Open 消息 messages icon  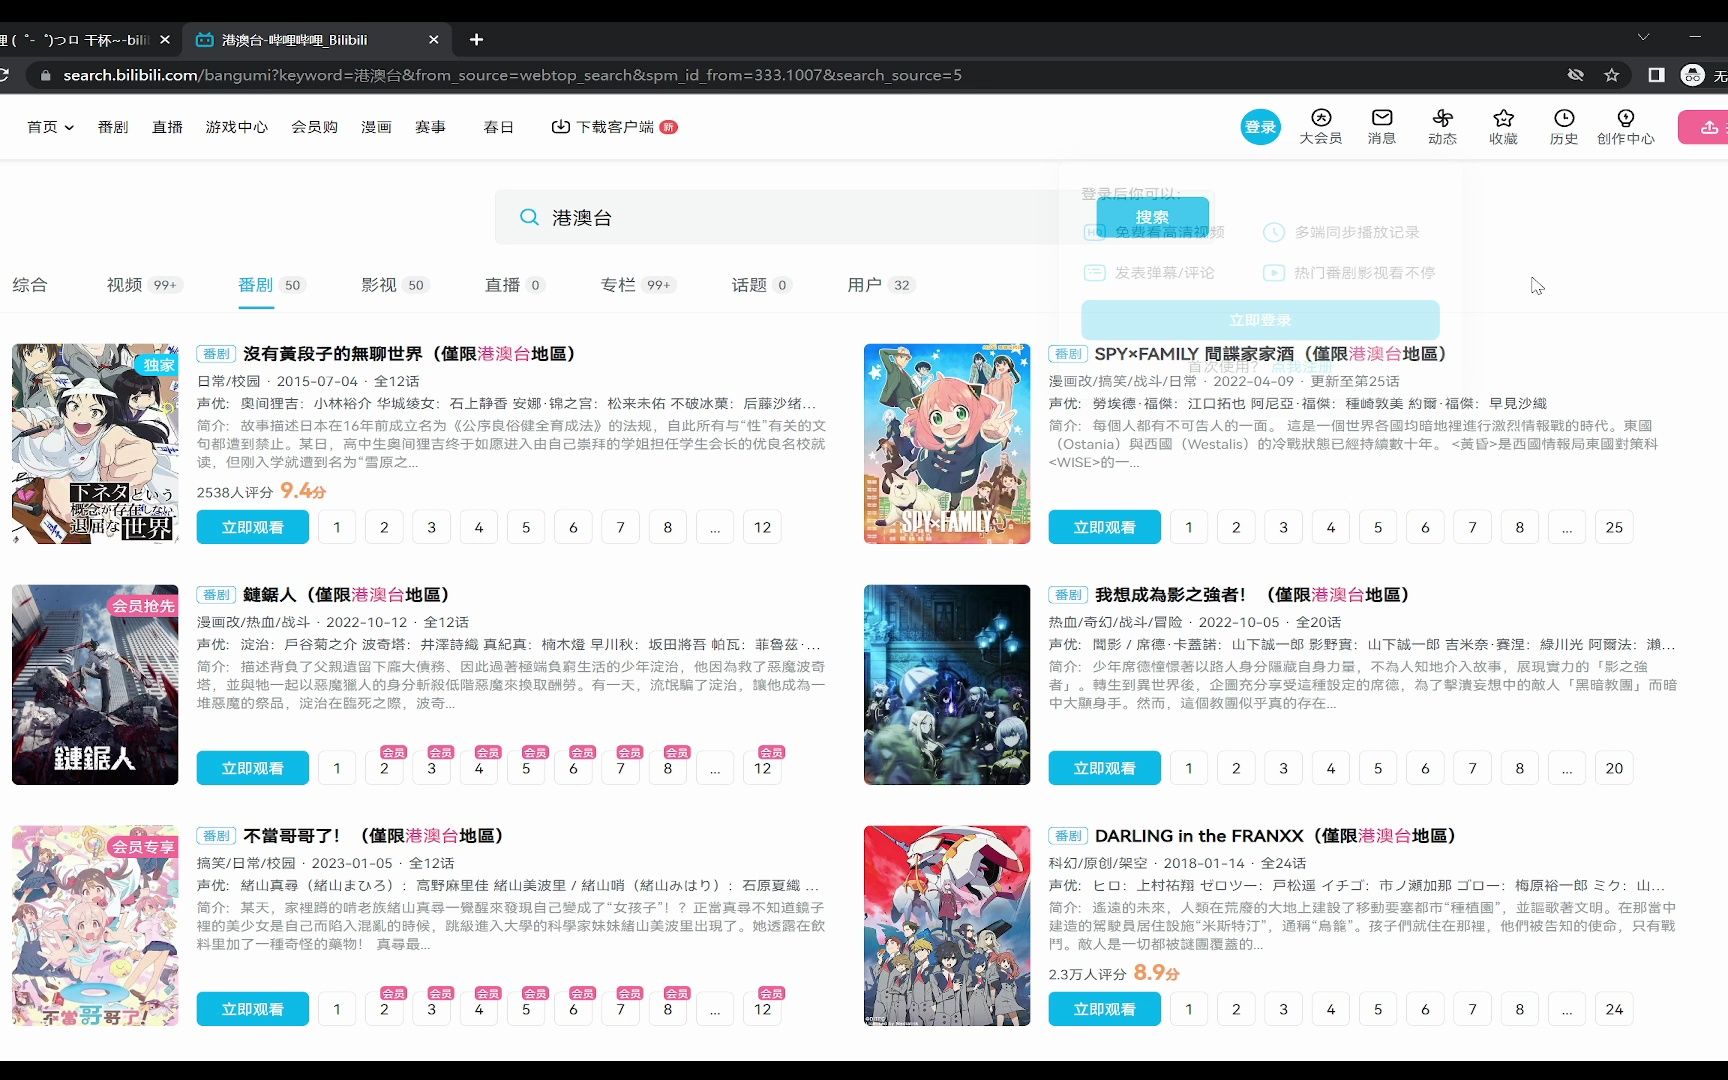1382,127
